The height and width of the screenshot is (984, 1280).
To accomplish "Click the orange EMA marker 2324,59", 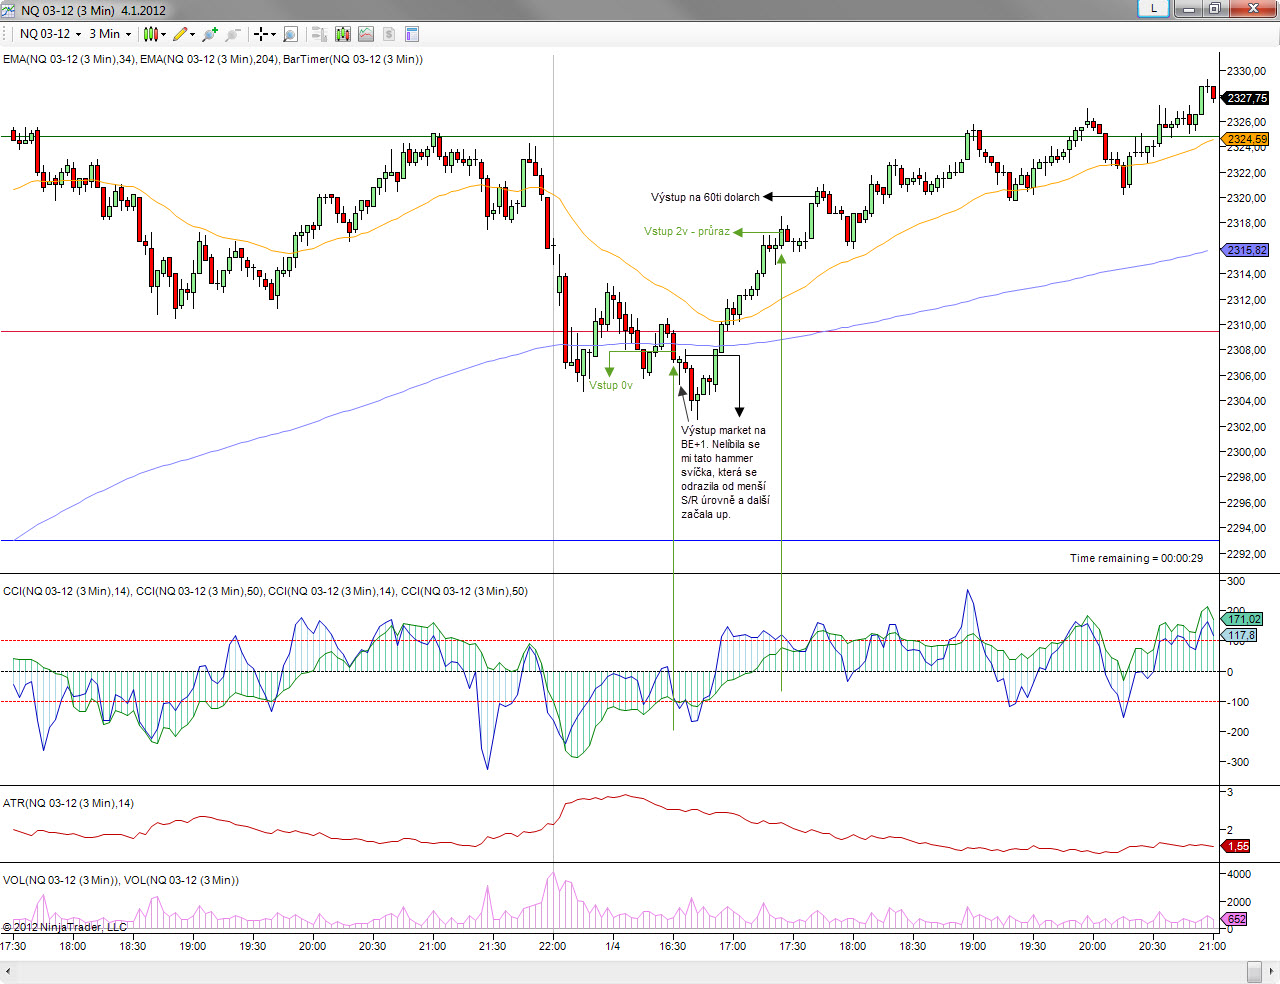I will pyautogui.click(x=1246, y=139).
